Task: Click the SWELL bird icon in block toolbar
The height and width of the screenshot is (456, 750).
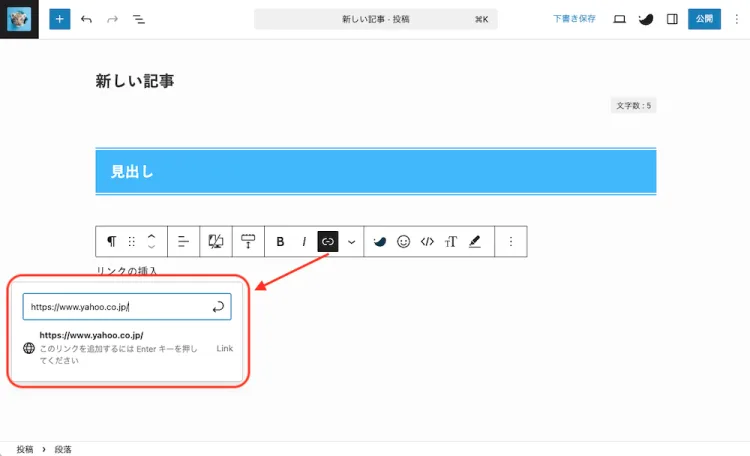Action: point(380,242)
